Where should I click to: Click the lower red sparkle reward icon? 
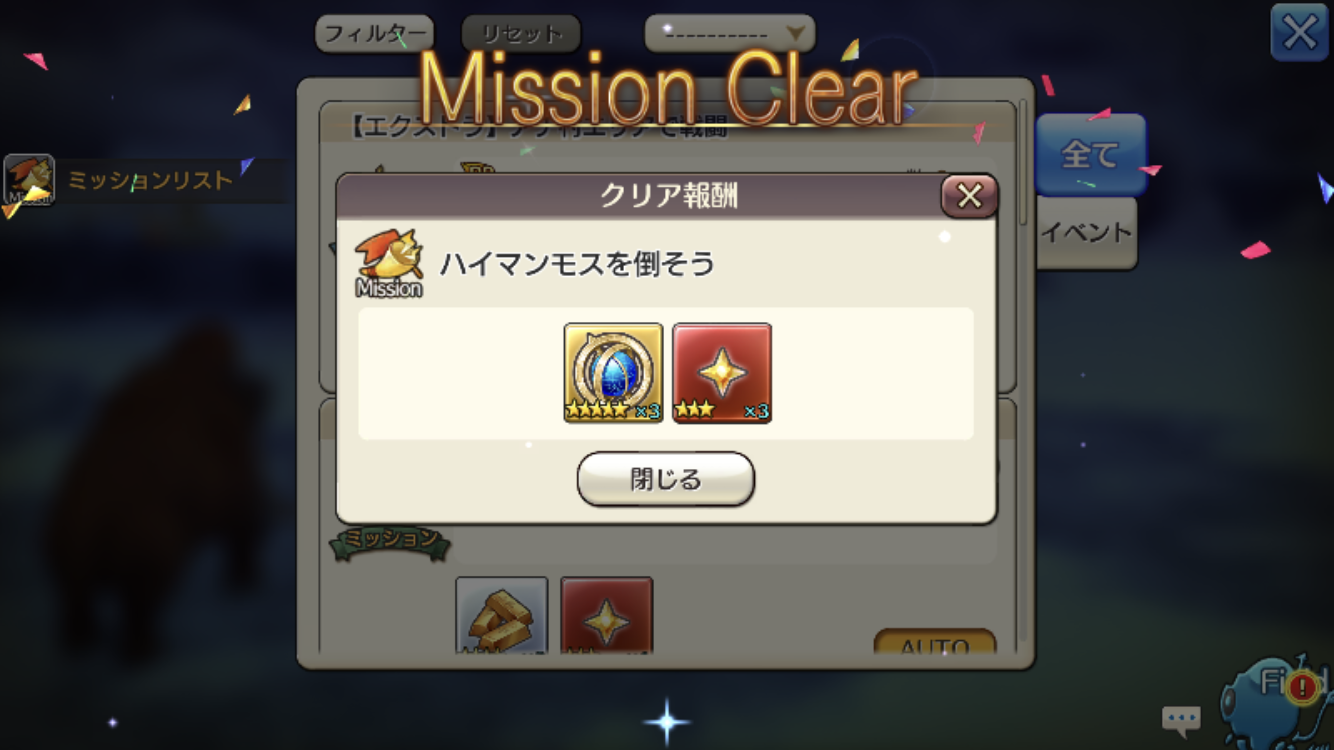tap(606, 615)
